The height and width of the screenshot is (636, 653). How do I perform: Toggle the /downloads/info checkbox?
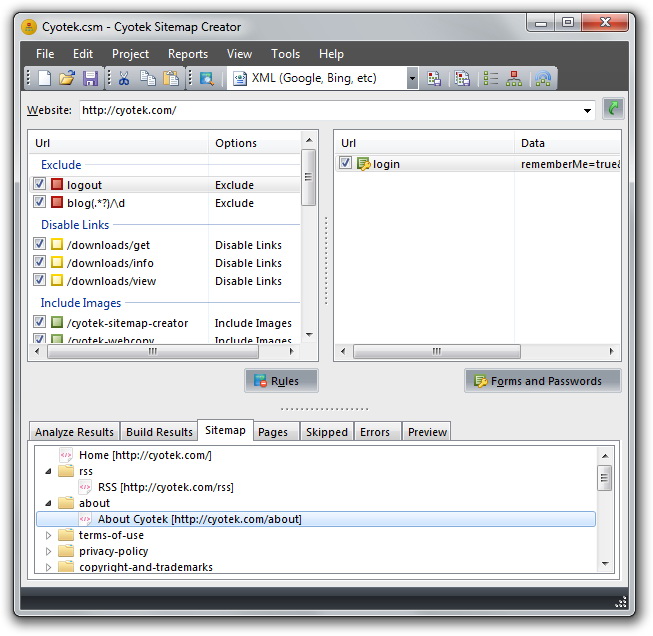coord(40,262)
